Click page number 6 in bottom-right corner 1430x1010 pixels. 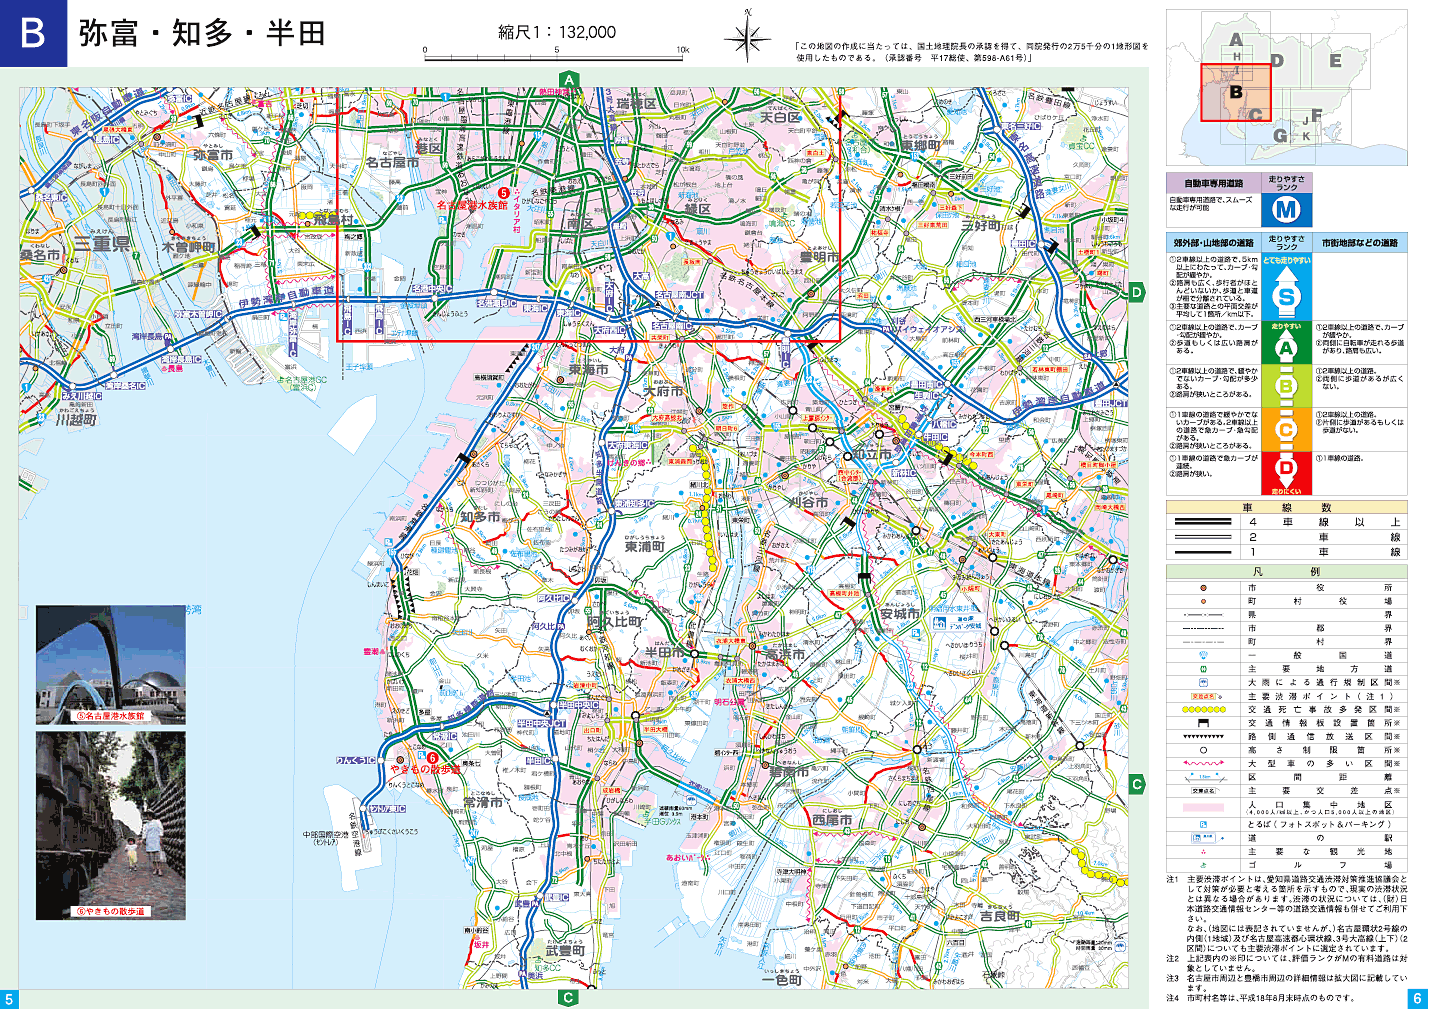(x=1418, y=999)
